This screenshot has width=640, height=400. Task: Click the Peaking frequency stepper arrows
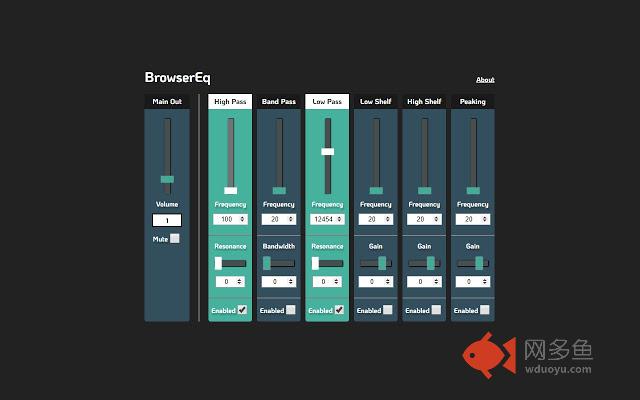484,219
